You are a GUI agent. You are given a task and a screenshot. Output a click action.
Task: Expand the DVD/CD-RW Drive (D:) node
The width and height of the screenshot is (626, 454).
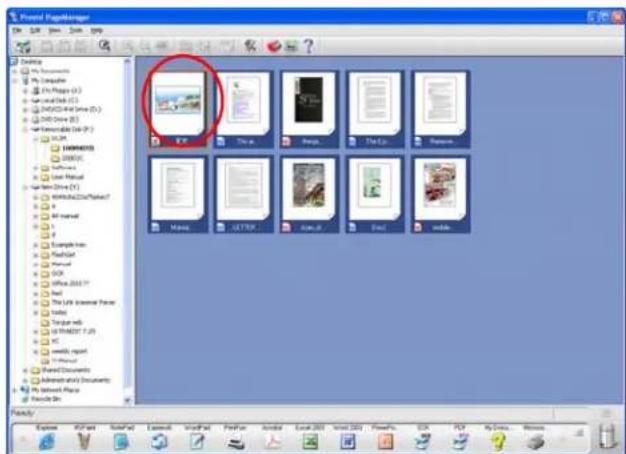pos(25,110)
